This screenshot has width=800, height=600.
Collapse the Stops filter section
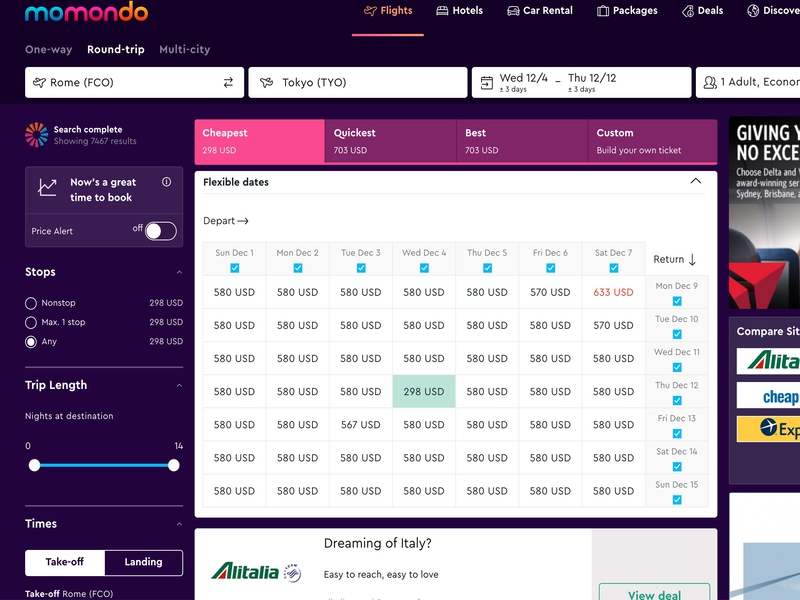179,272
